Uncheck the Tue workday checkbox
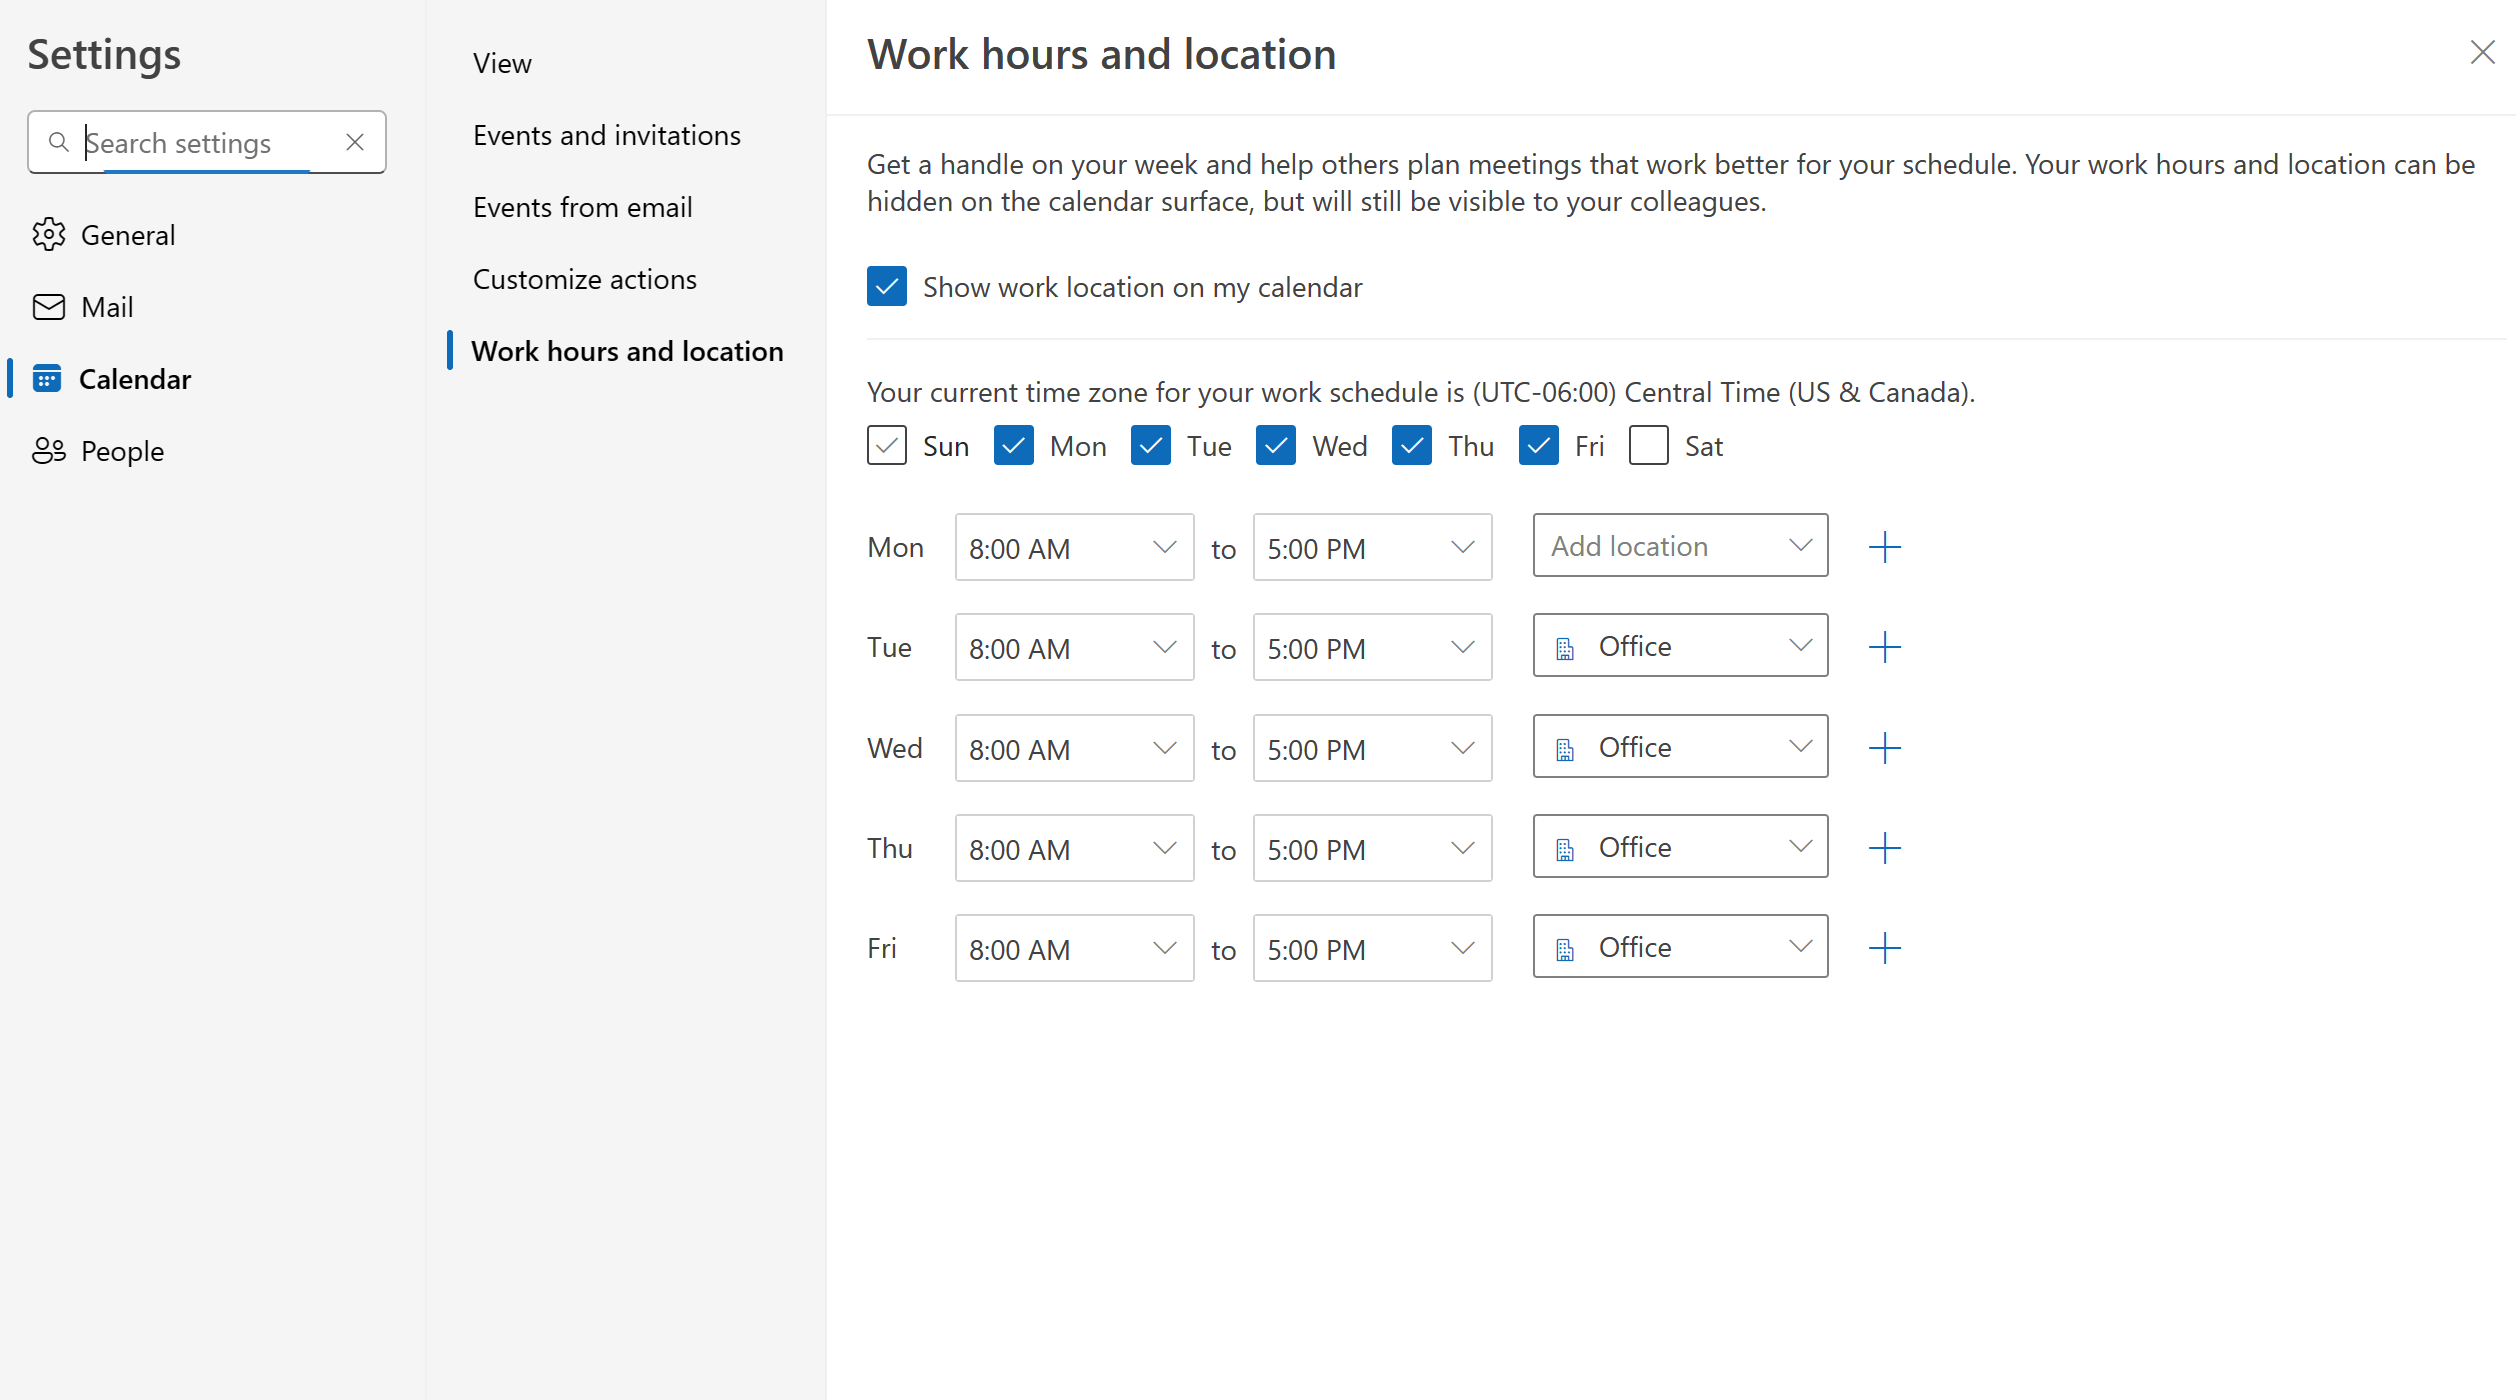Screen dimensions: 2516x1400 click(1151, 446)
